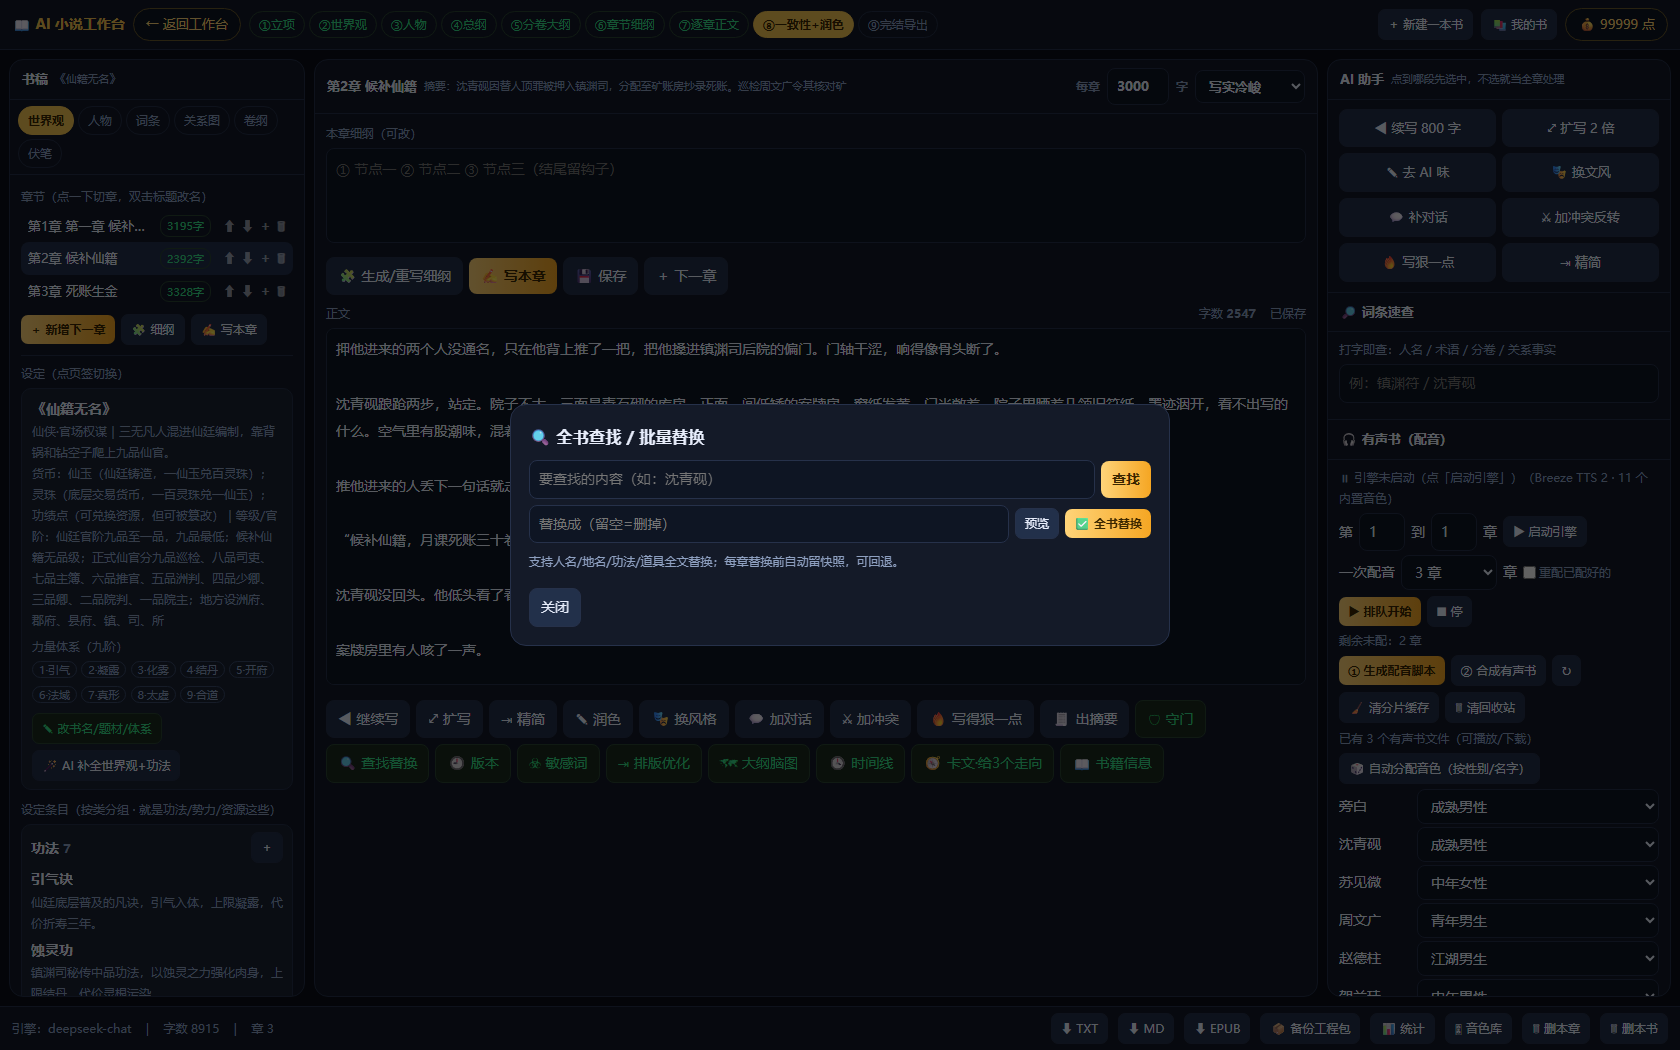Image resolution: width=1680 pixels, height=1050 pixels.
Task: Export the book as EPUB
Action: 1217,1028
